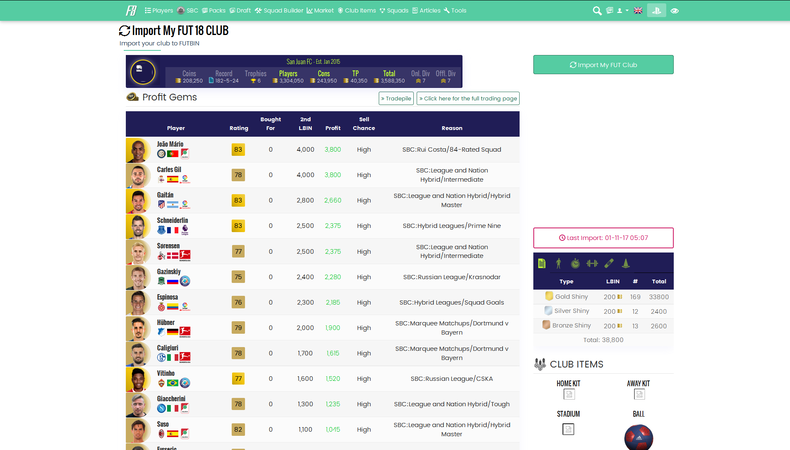Toggle the eye icon in the navbar

675,10
